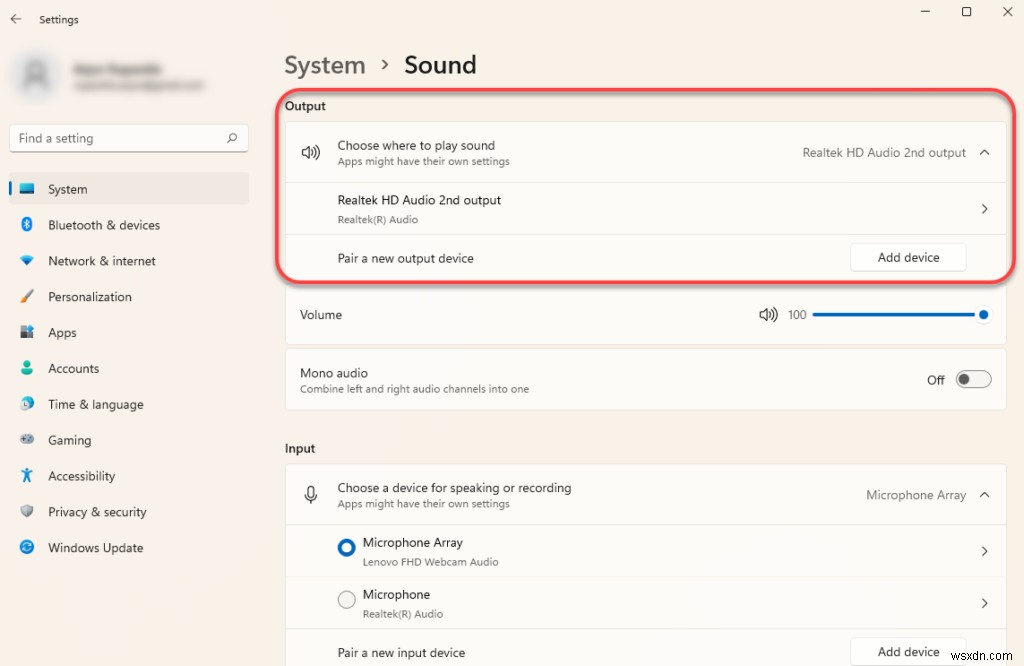Select the Bluetooth & devices icon
Screen dimensions: 1024x666
pyautogui.click(x=26, y=225)
